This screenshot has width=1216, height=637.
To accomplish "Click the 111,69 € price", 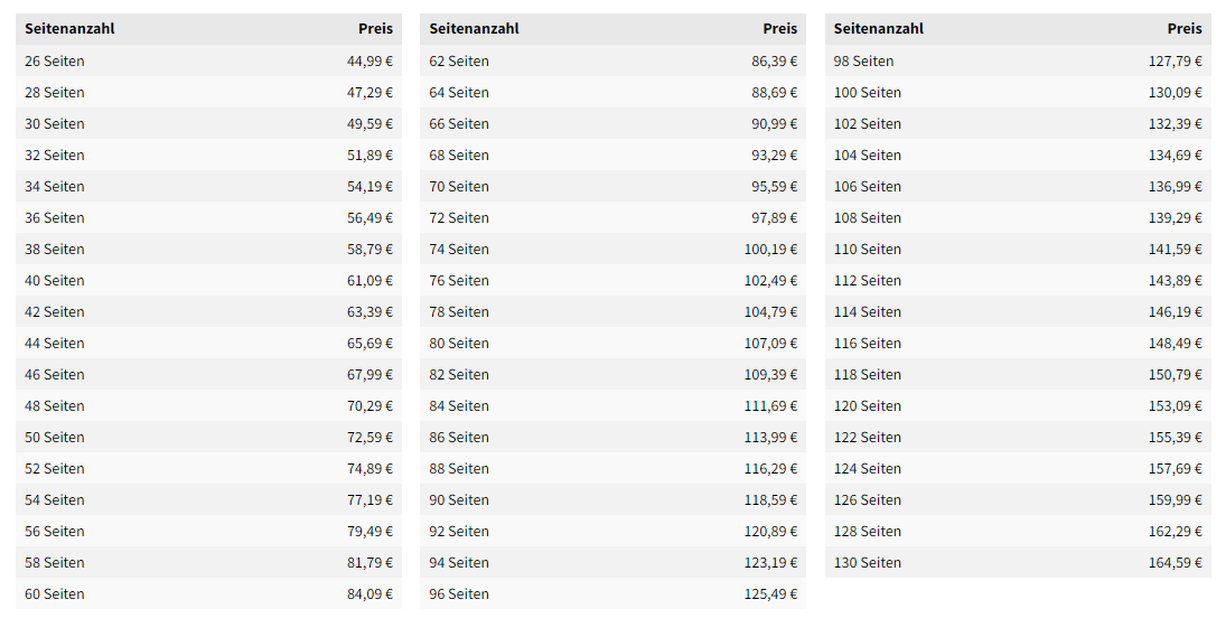I will [771, 406].
